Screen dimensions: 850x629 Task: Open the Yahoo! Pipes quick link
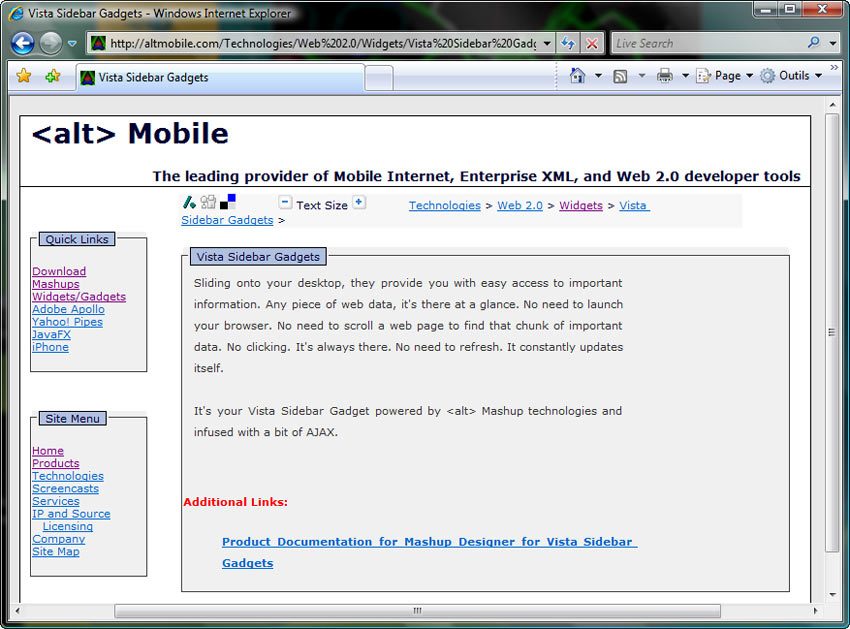click(x=67, y=322)
